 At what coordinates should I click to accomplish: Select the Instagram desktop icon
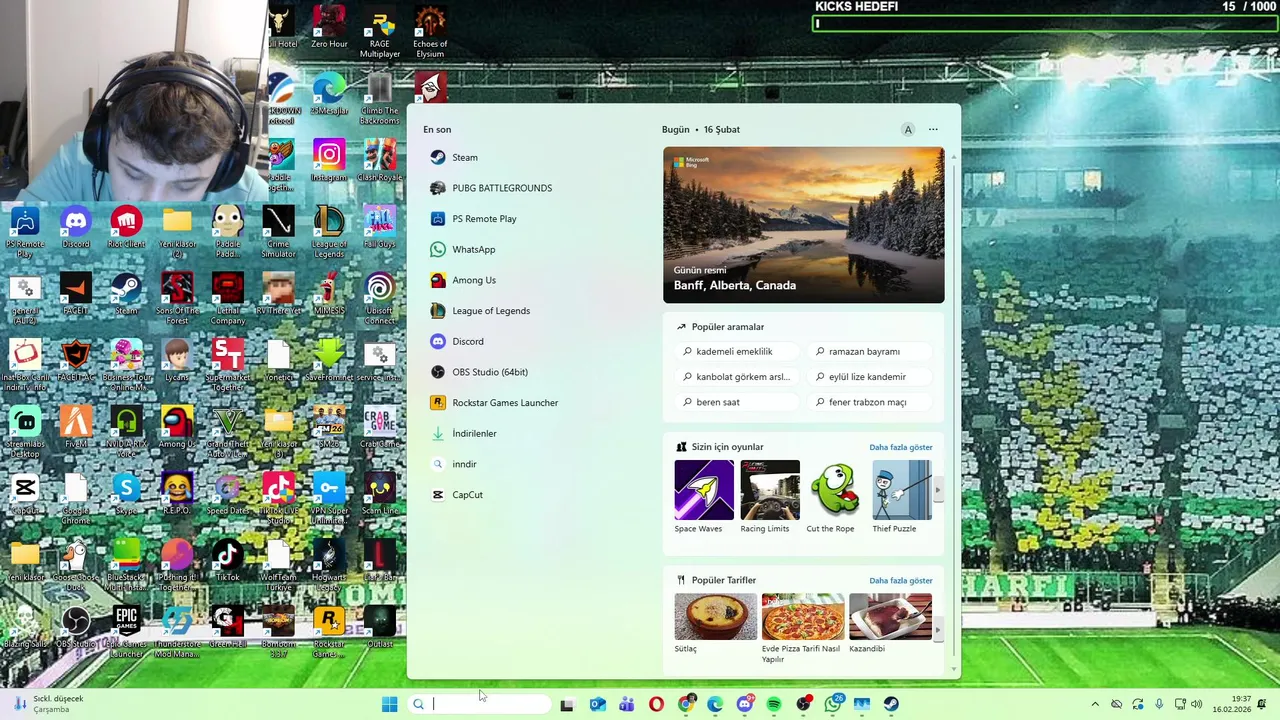(x=328, y=161)
